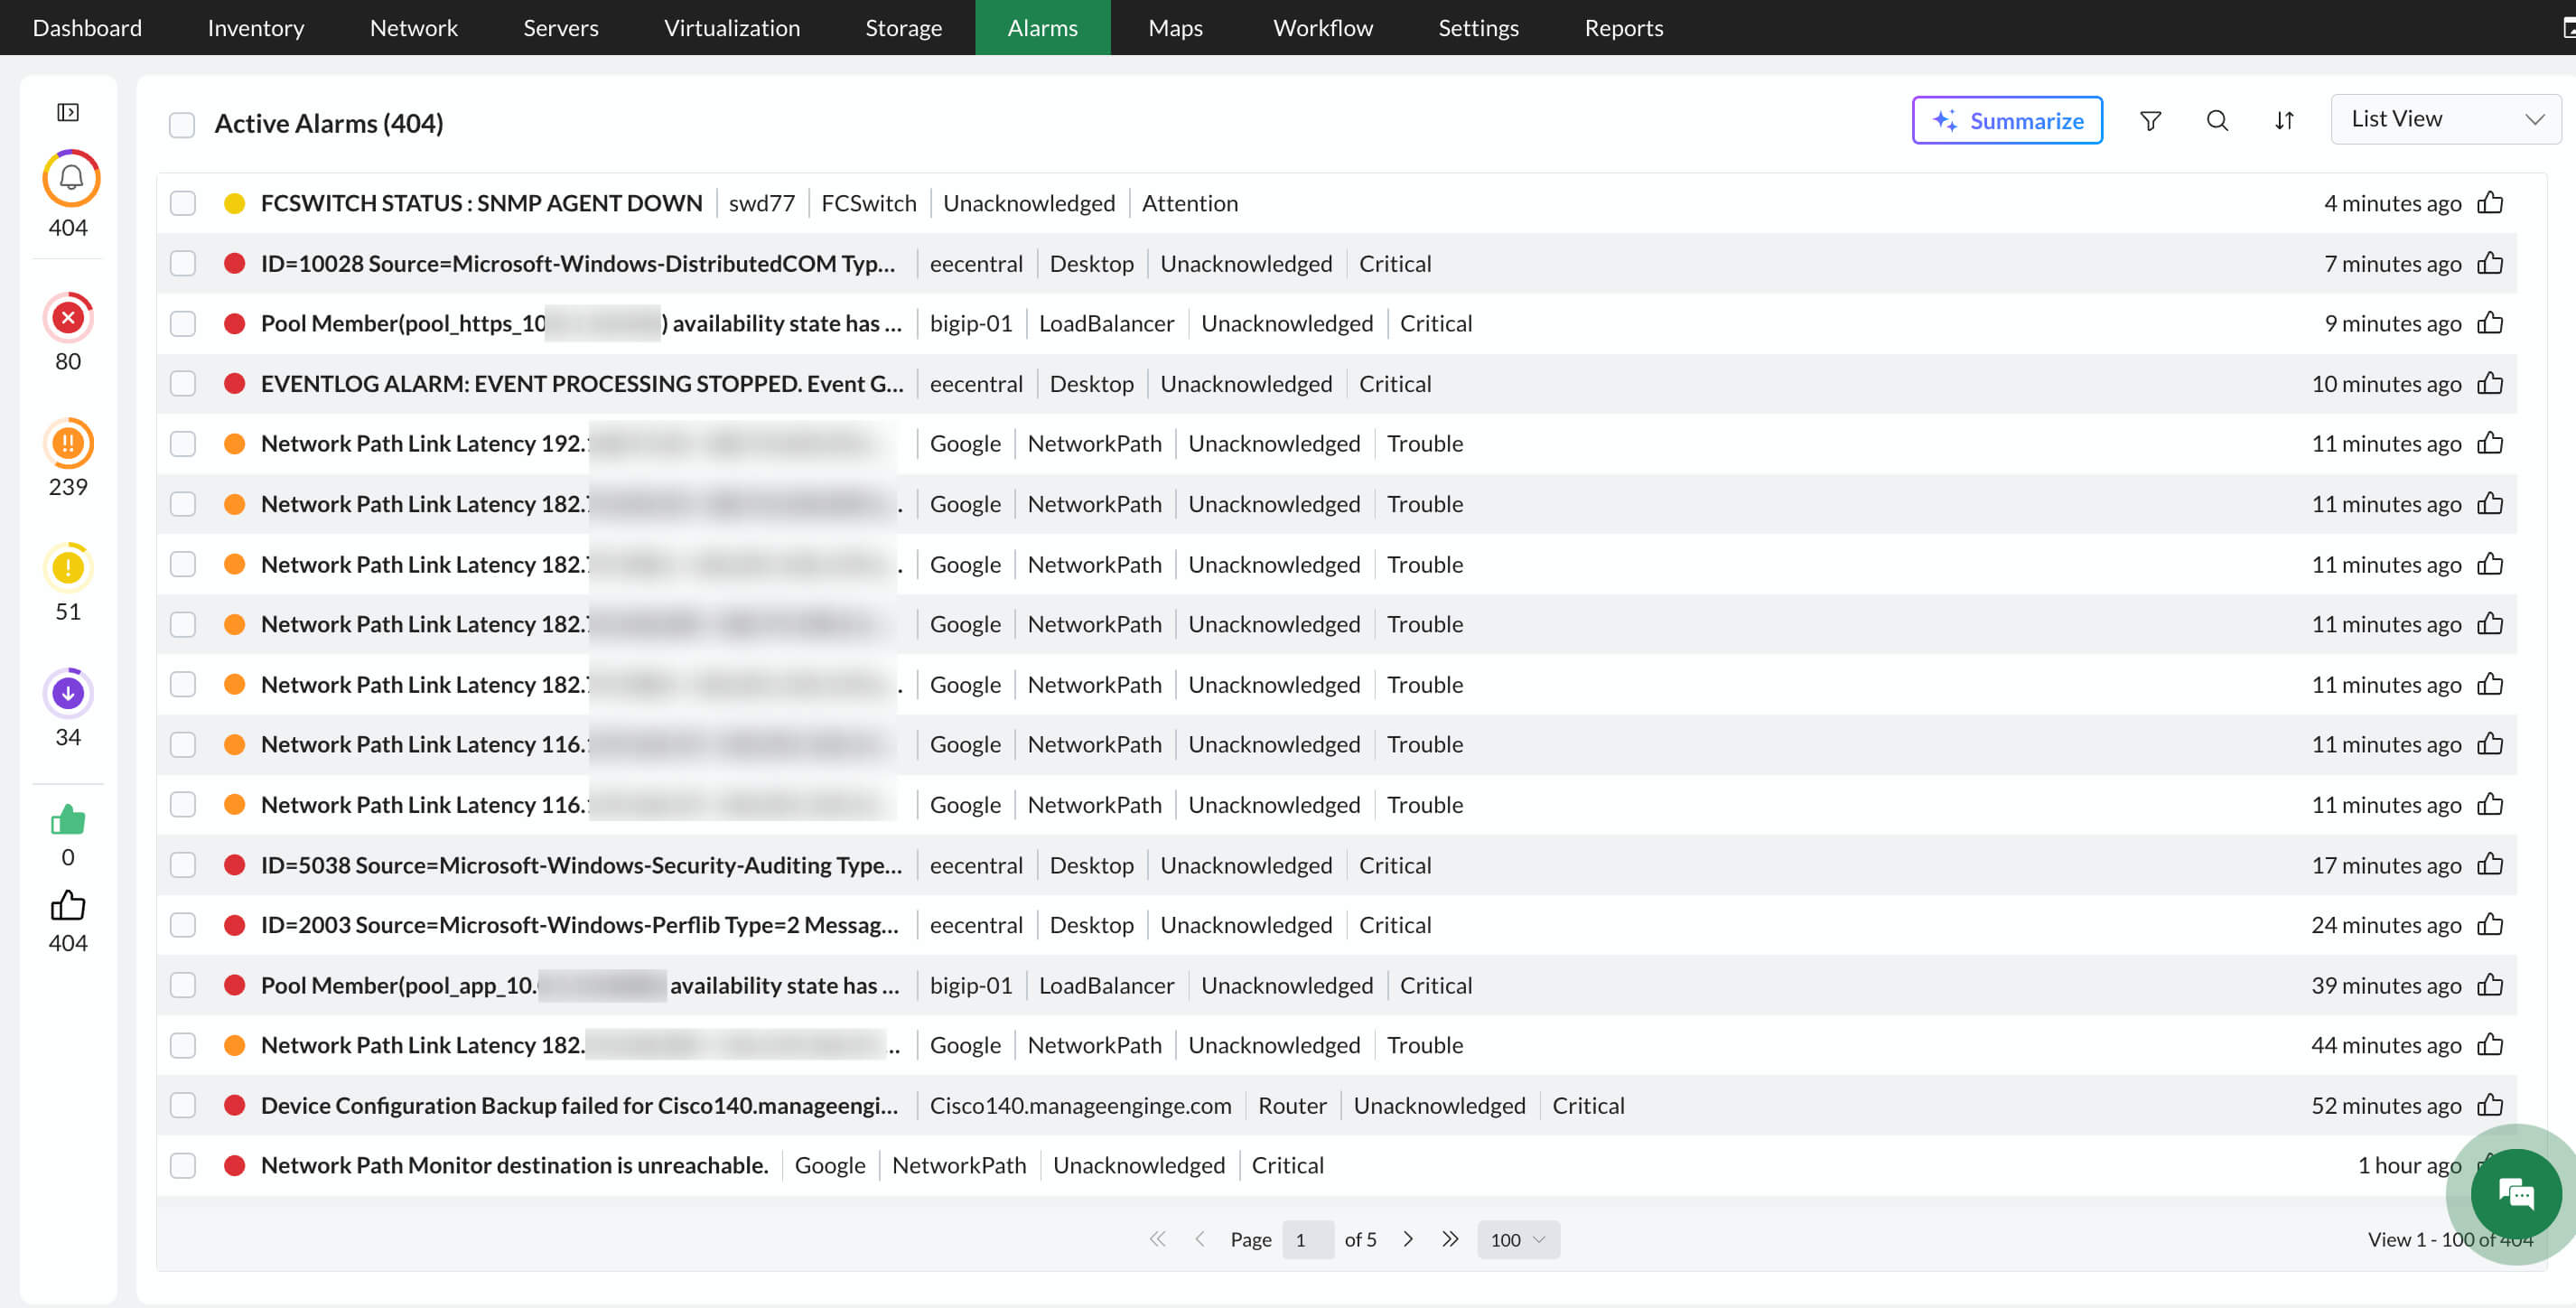The image size is (2576, 1308).
Task: Open the sort order arrows icon
Action: [2284, 121]
